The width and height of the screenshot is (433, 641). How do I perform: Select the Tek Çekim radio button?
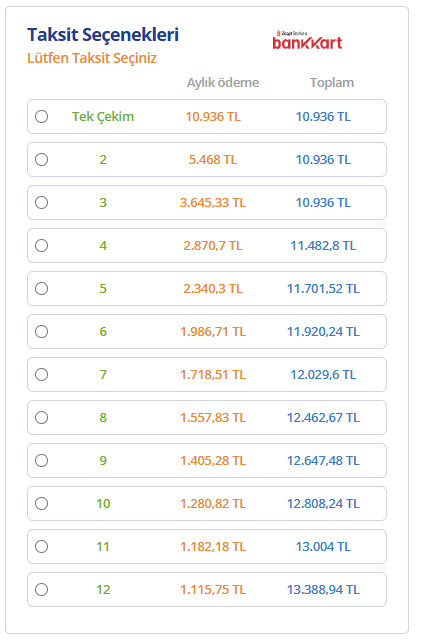(x=41, y=117)
